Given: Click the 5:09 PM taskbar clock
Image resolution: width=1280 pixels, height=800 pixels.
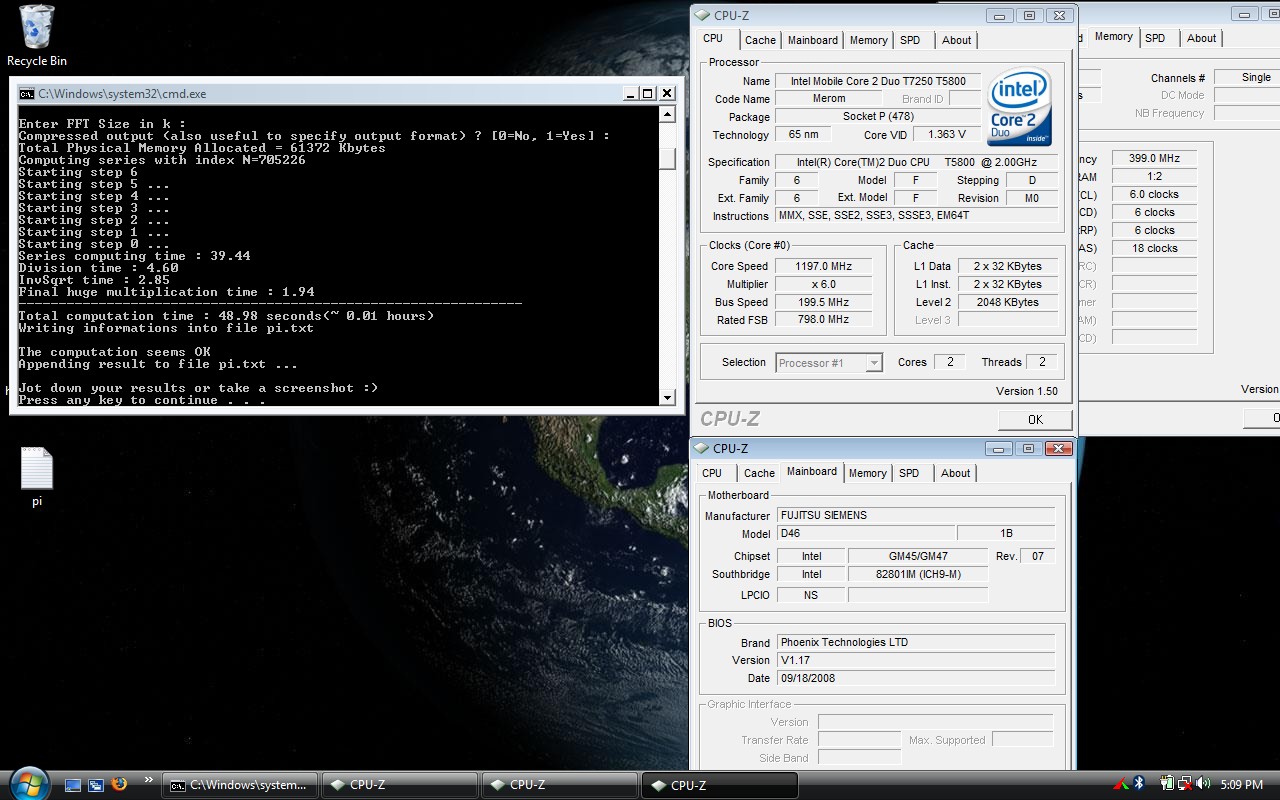Looking at the screenshot, I should [1242, 785].
